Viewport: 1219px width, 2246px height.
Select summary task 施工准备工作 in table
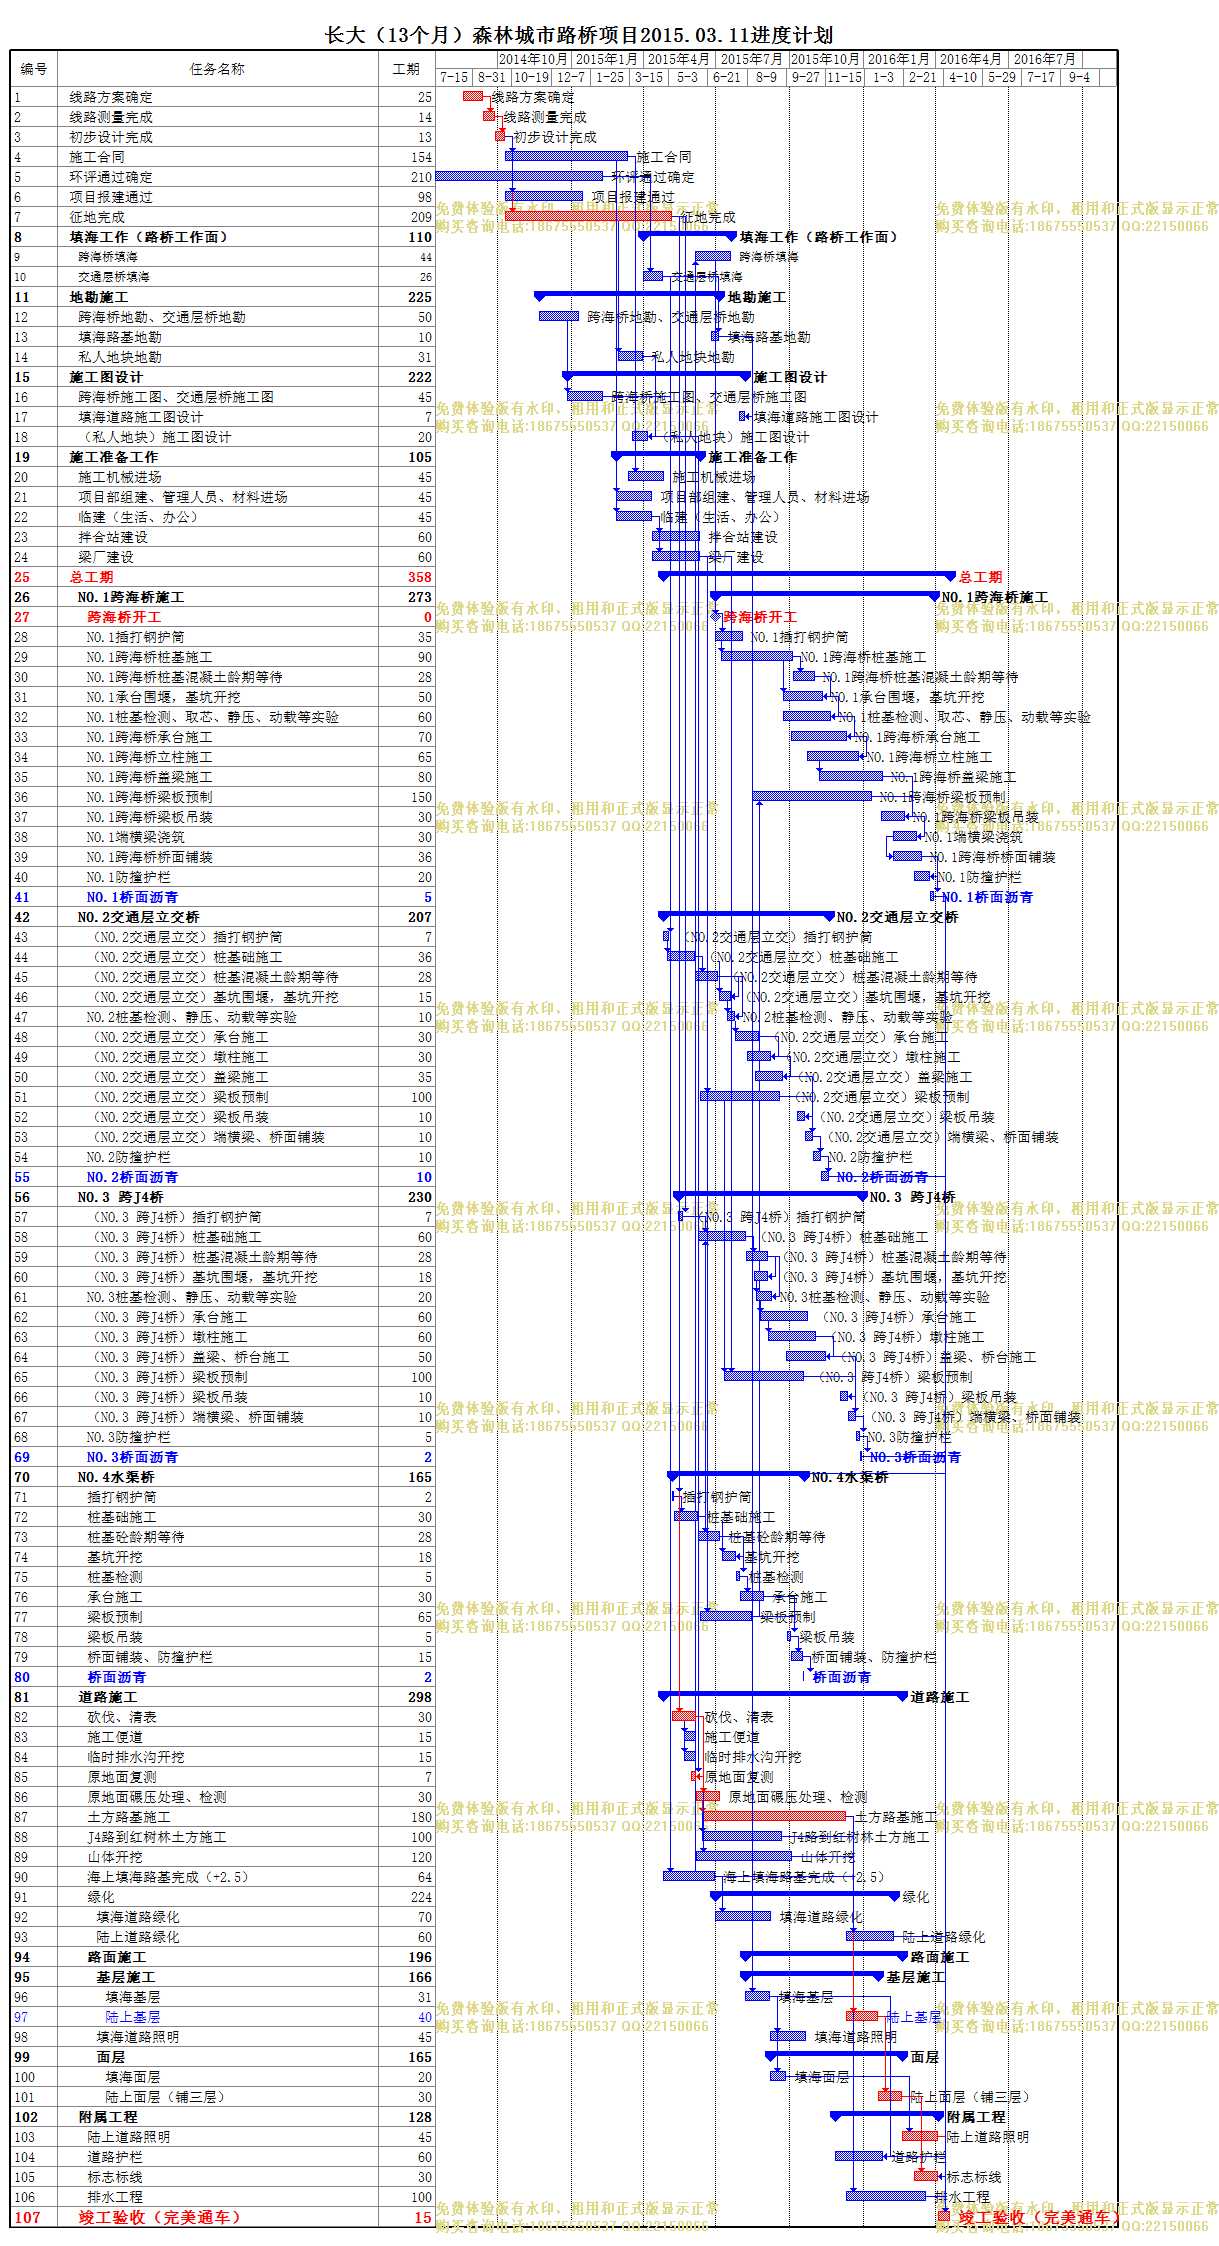[222, 457]
